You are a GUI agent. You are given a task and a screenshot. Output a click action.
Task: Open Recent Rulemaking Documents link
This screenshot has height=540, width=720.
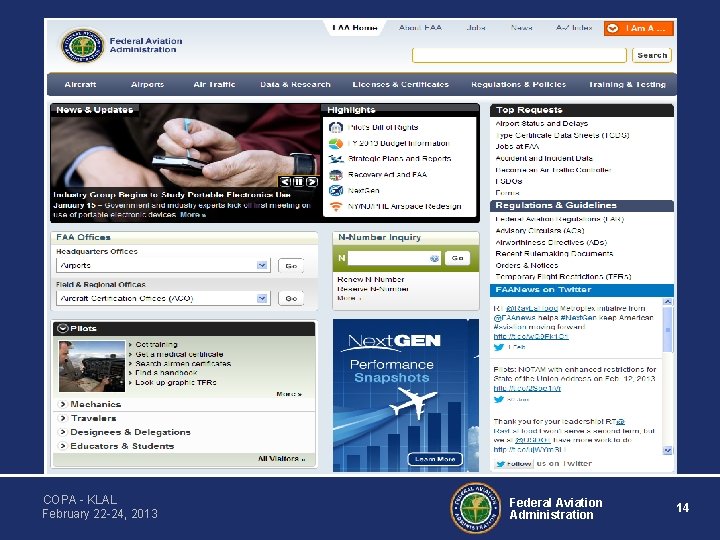(x=554, y=253)
